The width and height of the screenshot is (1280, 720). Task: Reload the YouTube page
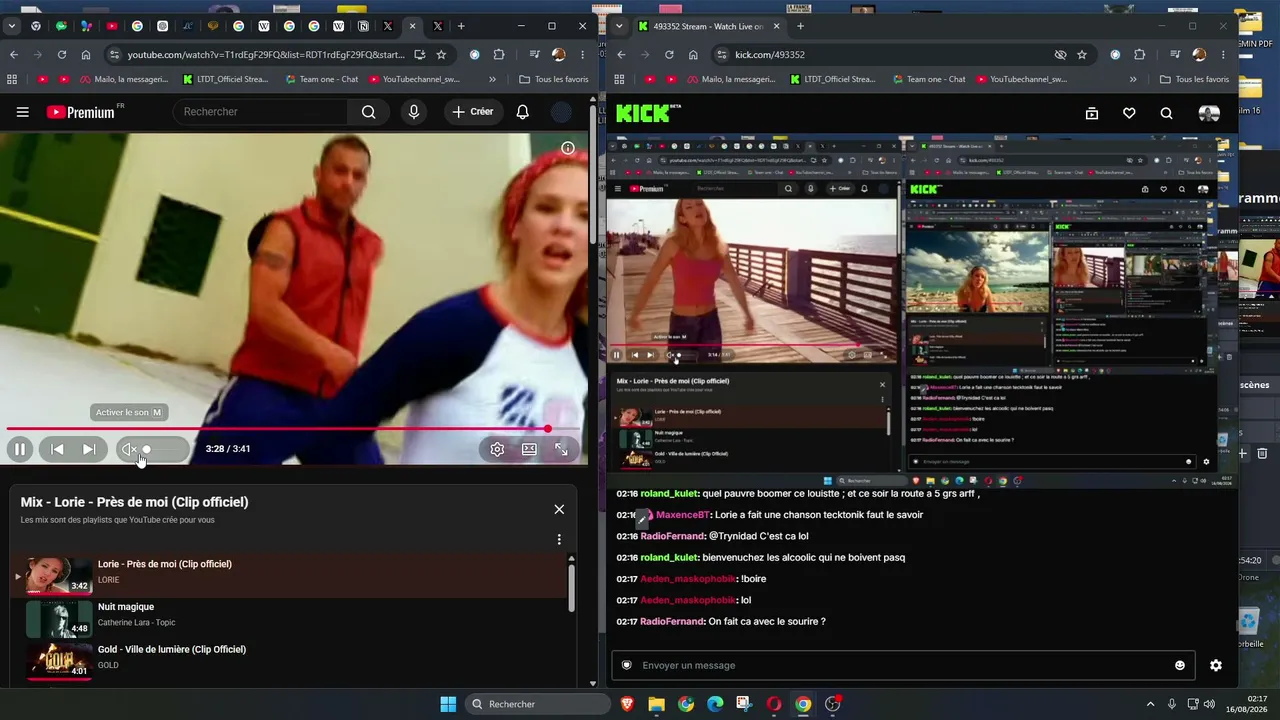coord(62,55)
